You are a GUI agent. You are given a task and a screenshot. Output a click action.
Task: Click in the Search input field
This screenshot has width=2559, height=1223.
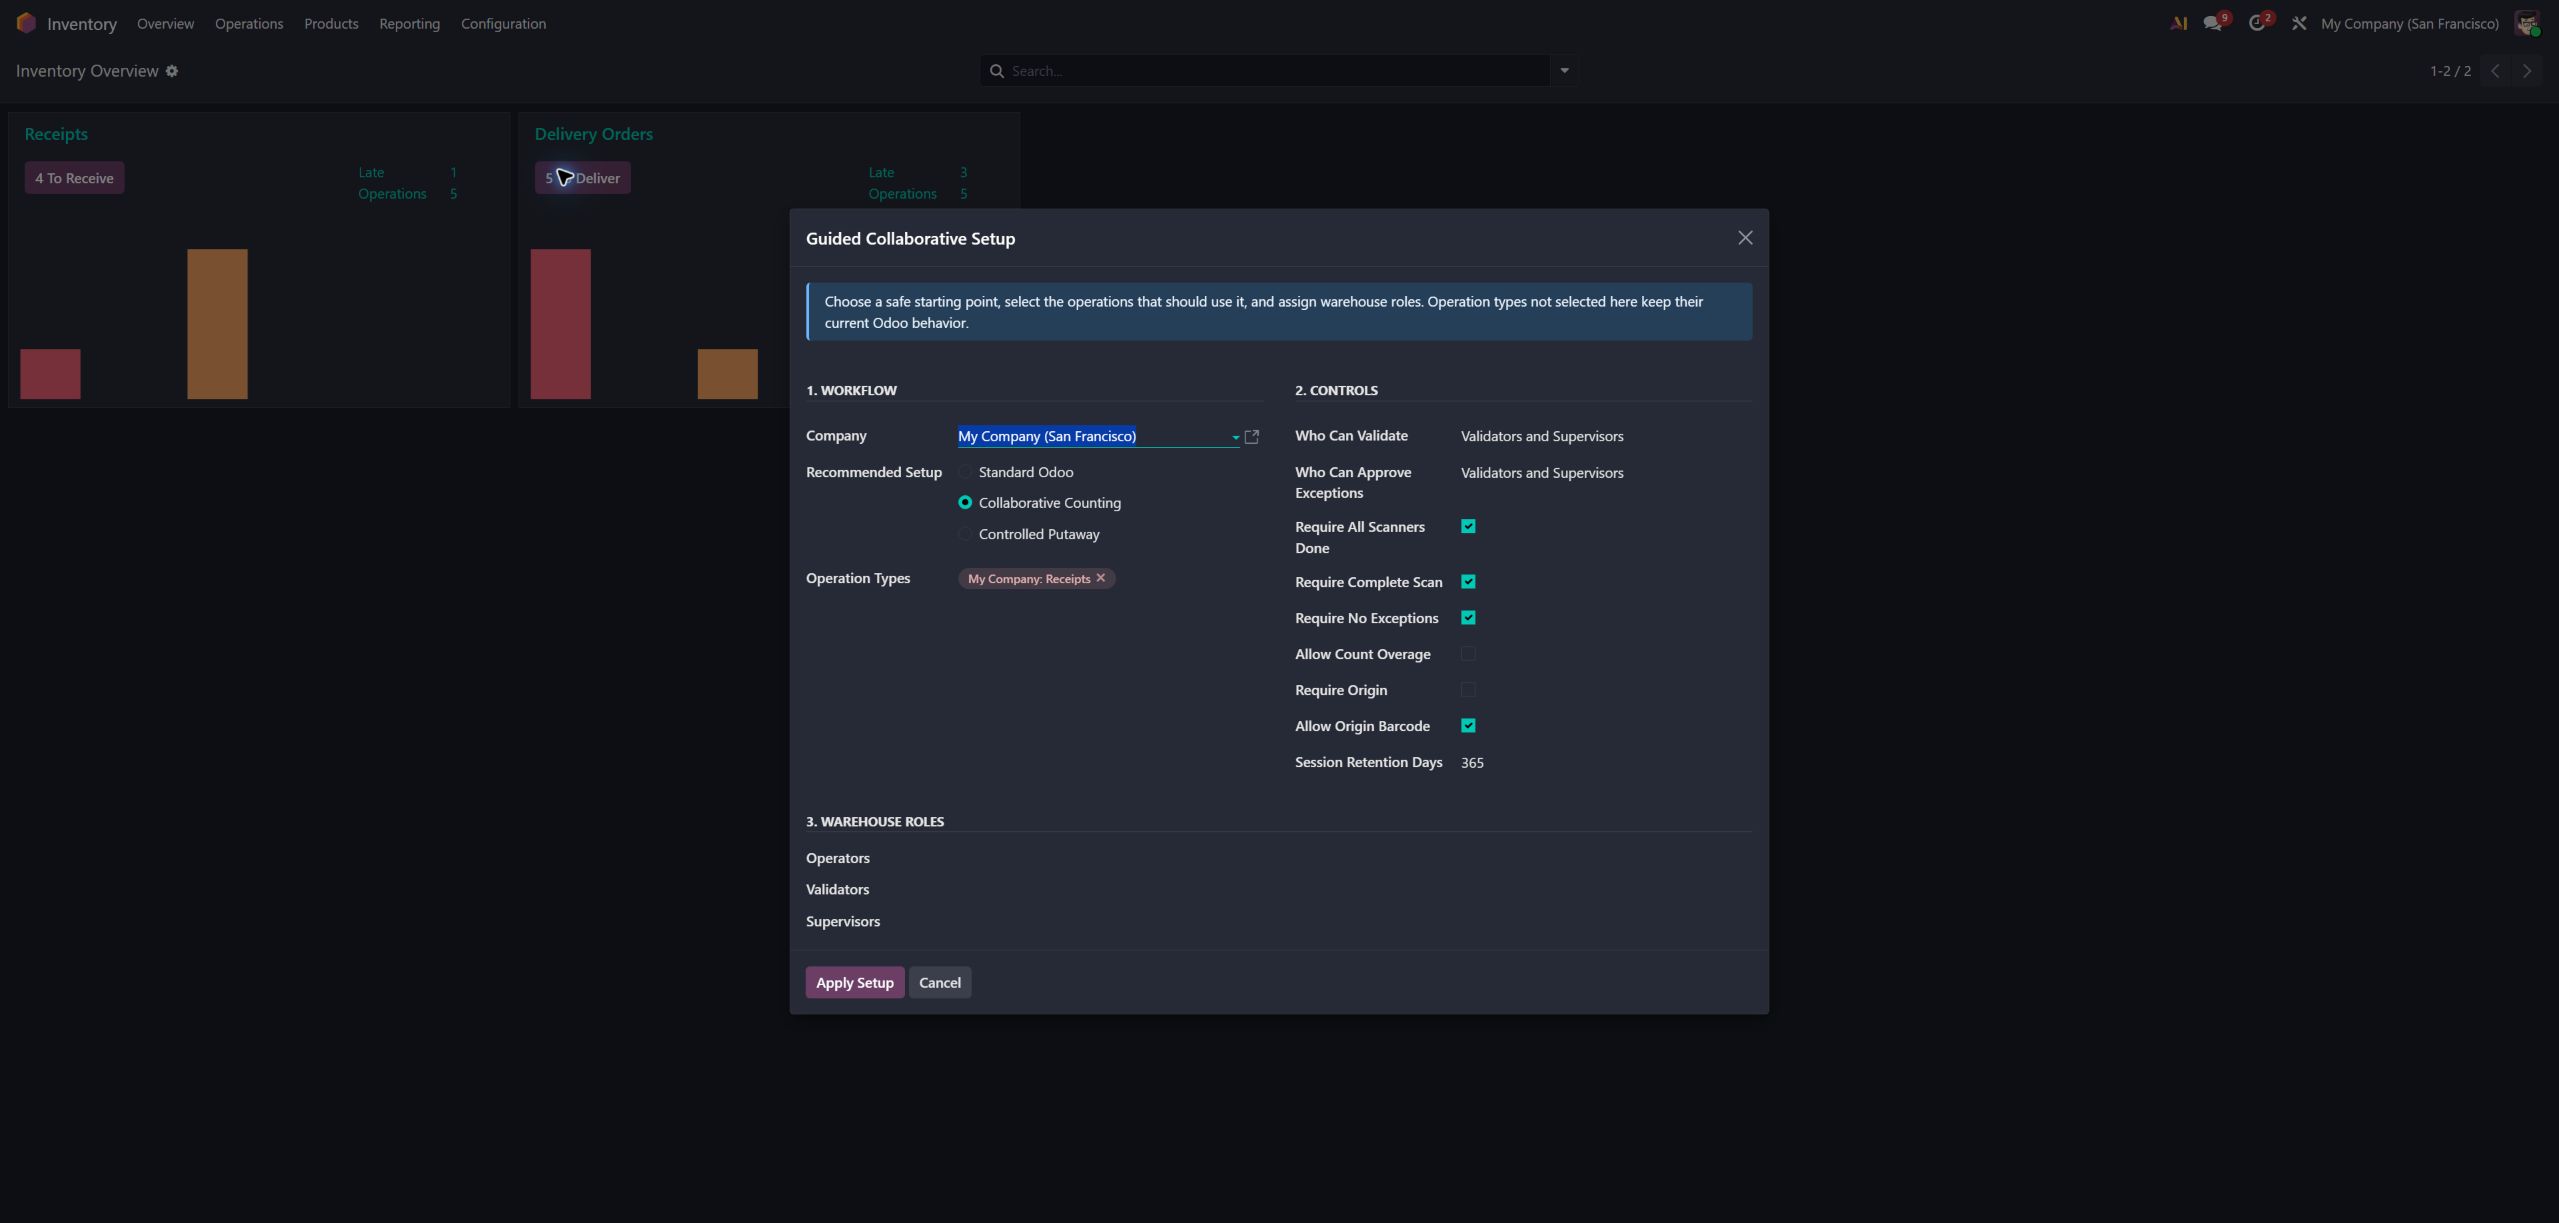(x=1278, y=71)
